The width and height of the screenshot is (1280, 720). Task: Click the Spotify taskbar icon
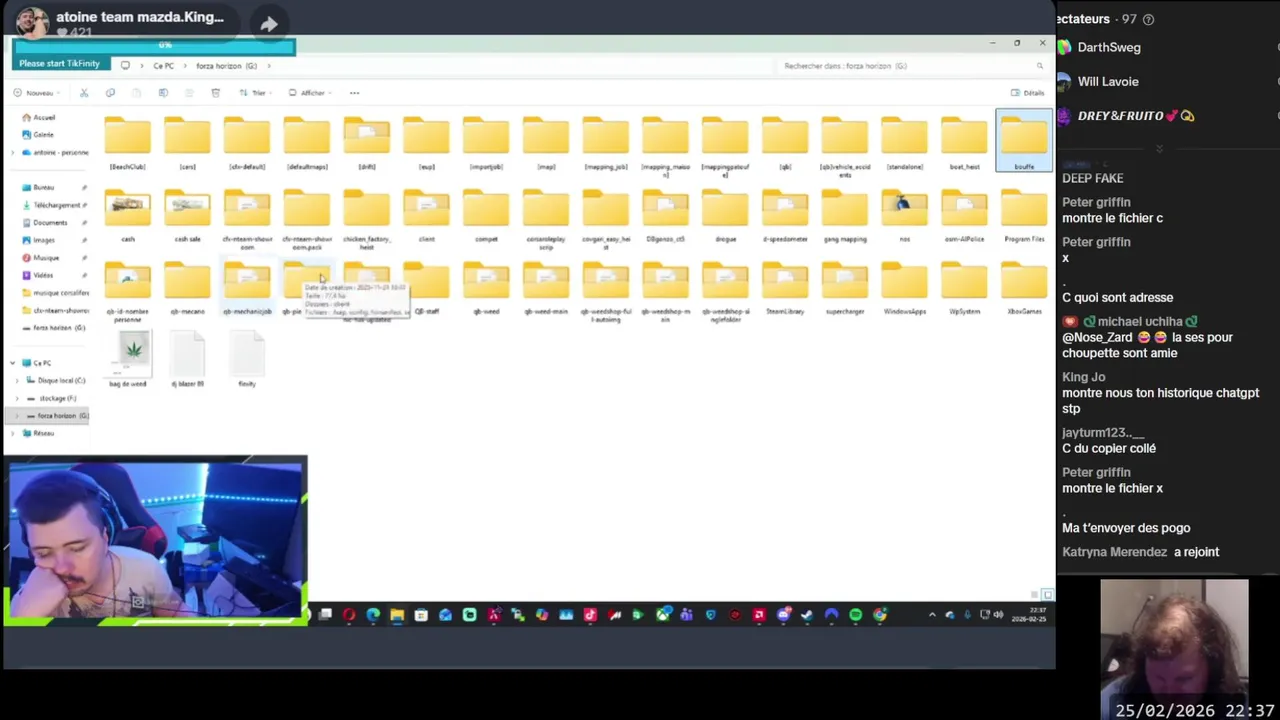856,615
